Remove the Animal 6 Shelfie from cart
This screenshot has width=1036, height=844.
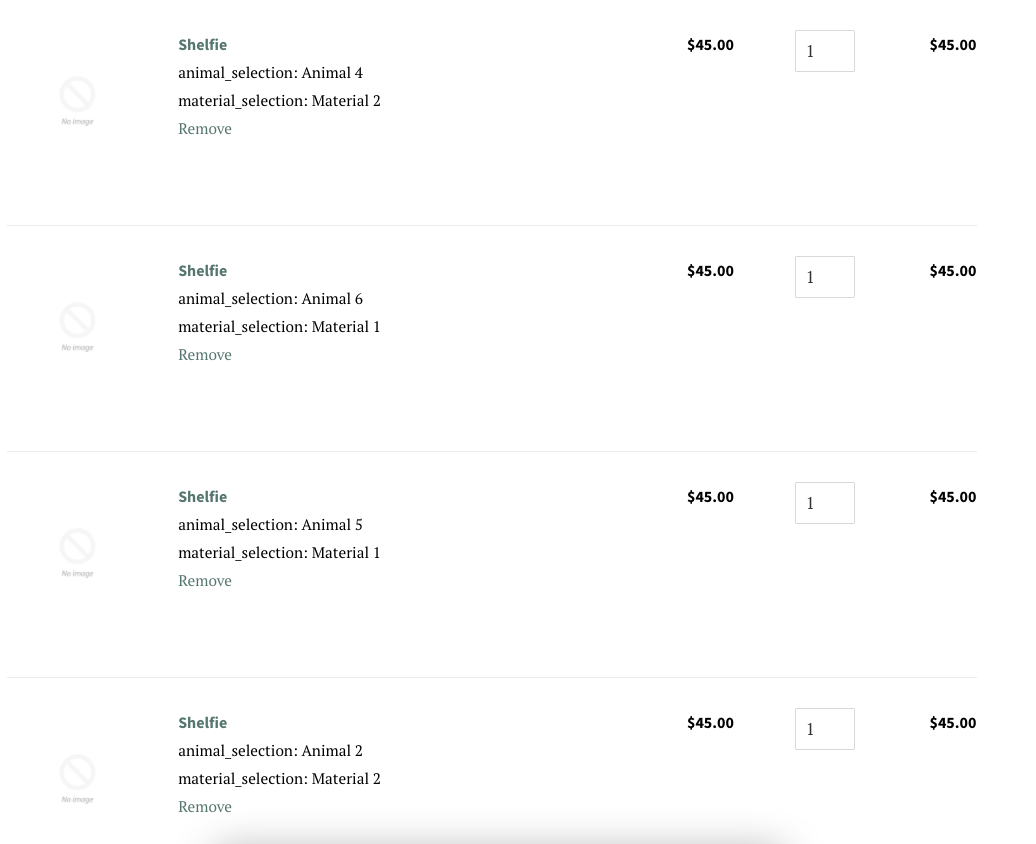coord(205,355)
